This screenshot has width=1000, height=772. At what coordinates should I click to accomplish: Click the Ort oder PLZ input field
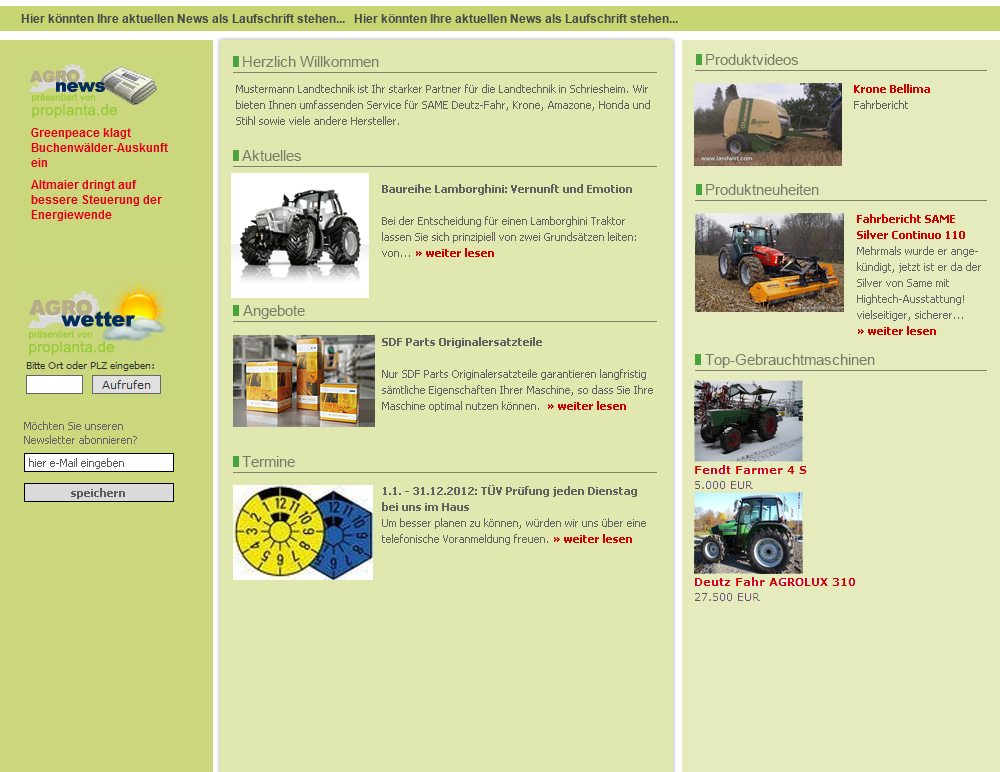coord(54,385)
